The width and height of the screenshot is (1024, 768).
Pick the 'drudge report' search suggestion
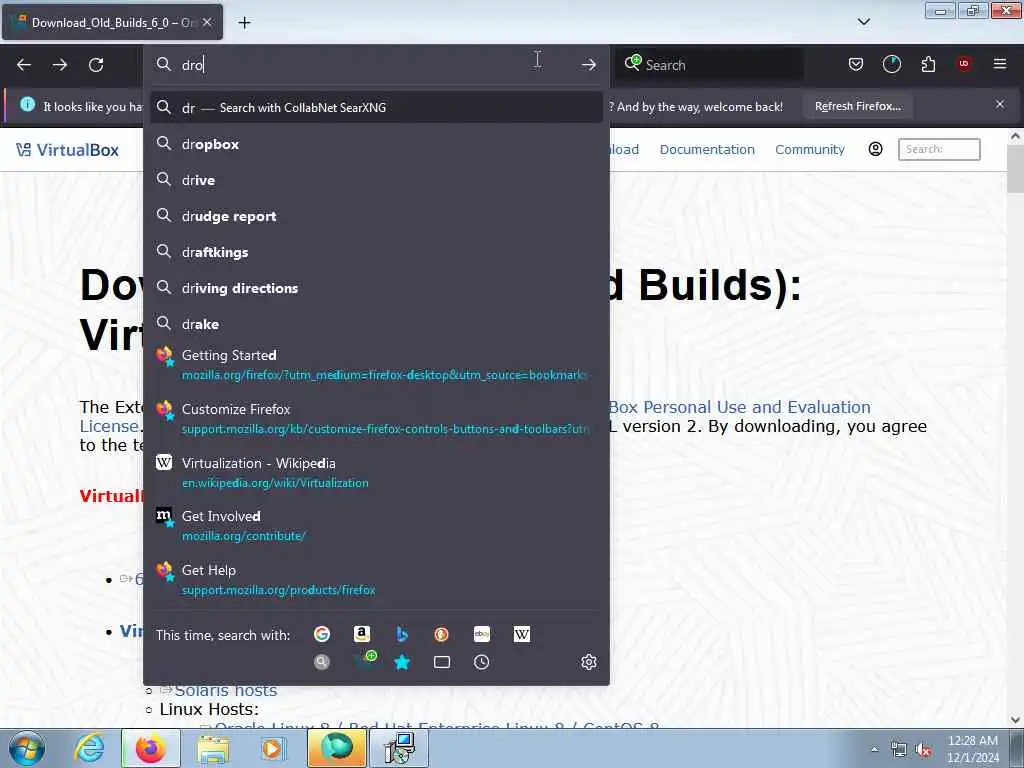[376, 216]
